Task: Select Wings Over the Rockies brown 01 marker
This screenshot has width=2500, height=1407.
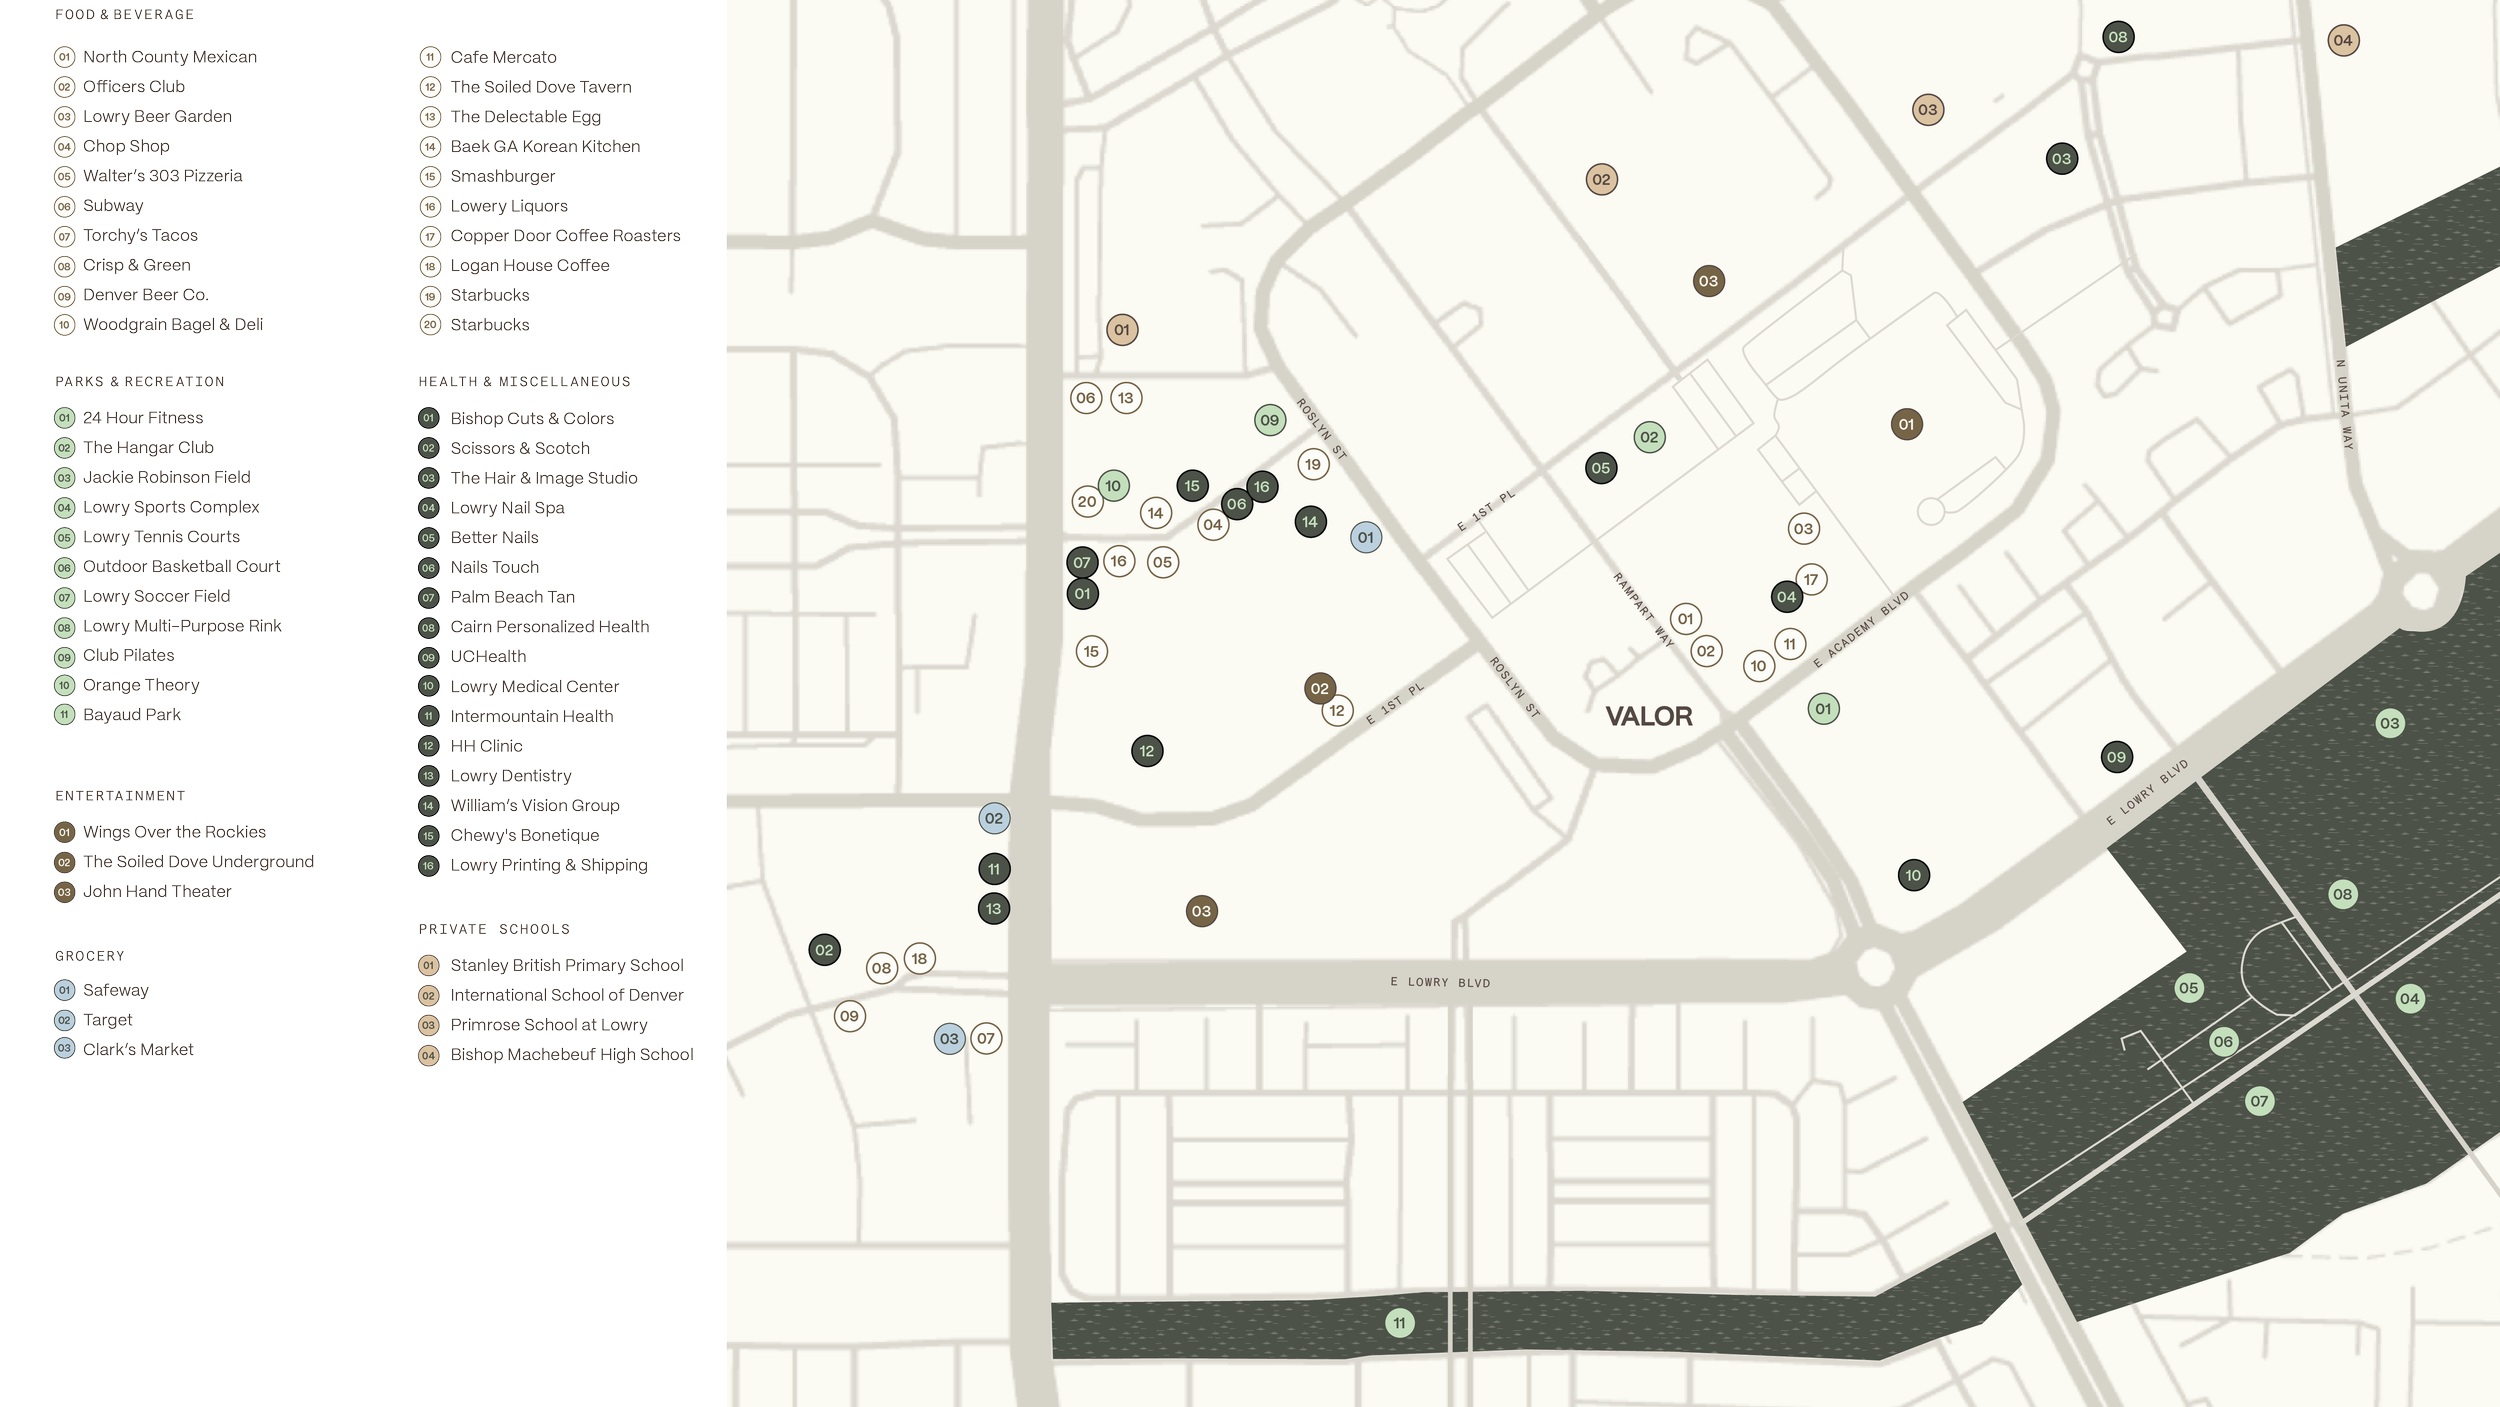Action: point(1906,424)
